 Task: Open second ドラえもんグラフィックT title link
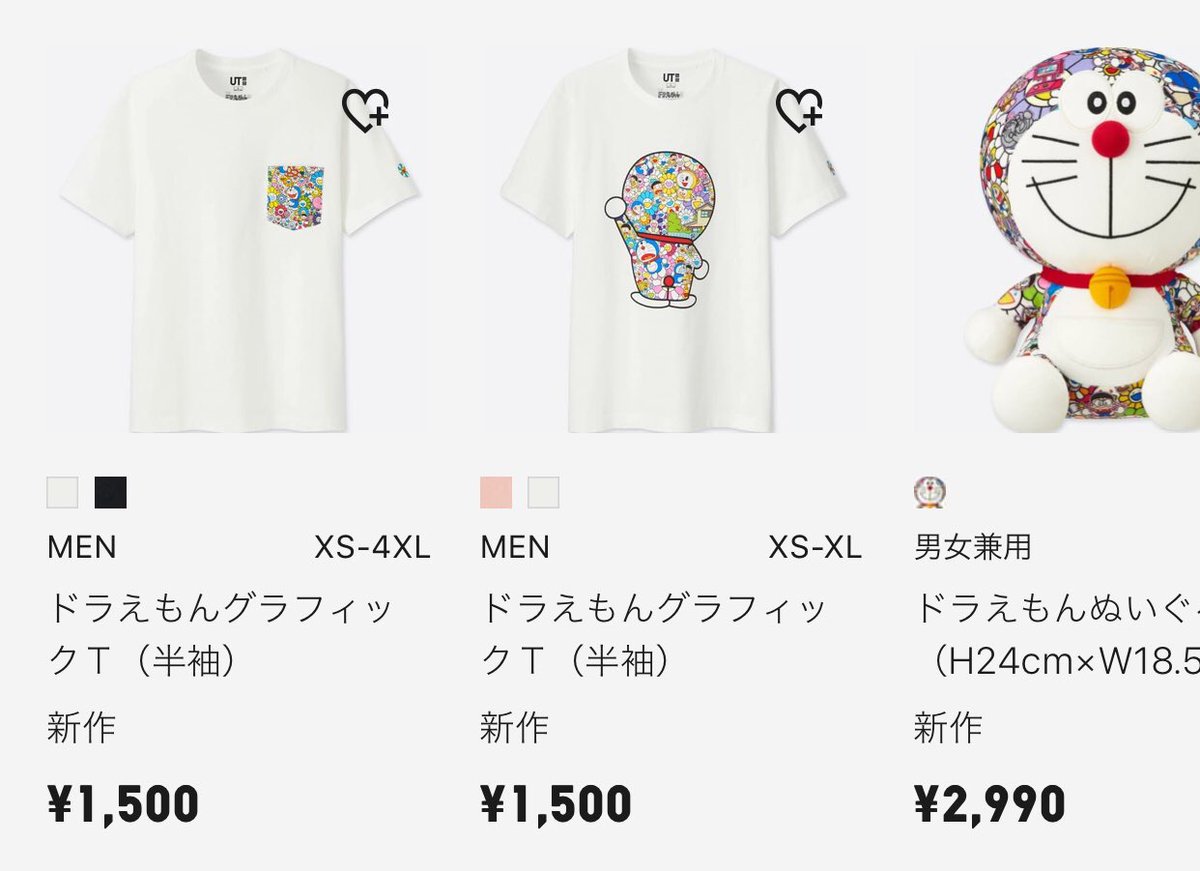[654, 634]
